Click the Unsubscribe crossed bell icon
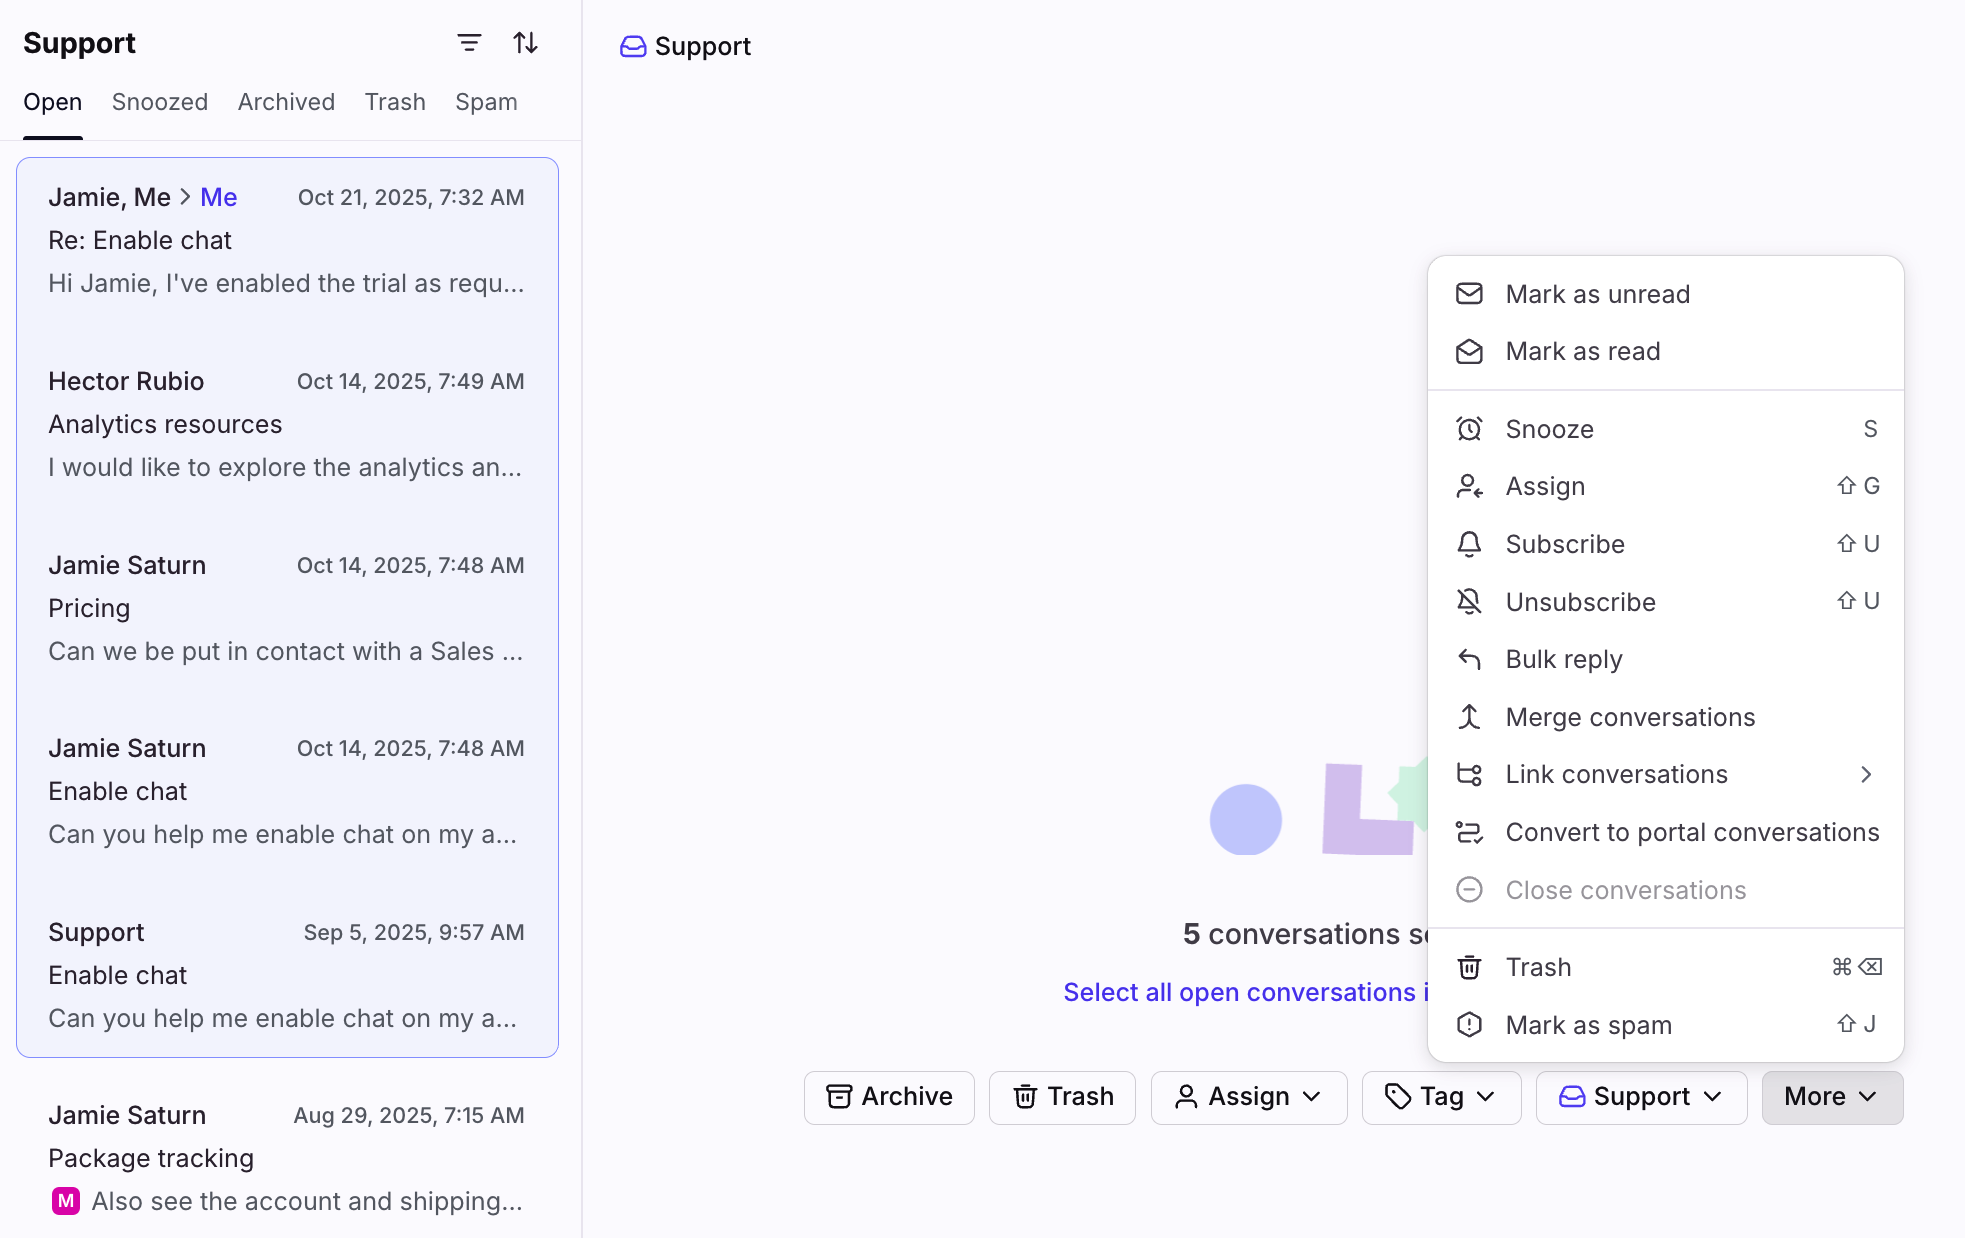The height and width of the screenshot is (1238, 1965). tap(1469, 602)
